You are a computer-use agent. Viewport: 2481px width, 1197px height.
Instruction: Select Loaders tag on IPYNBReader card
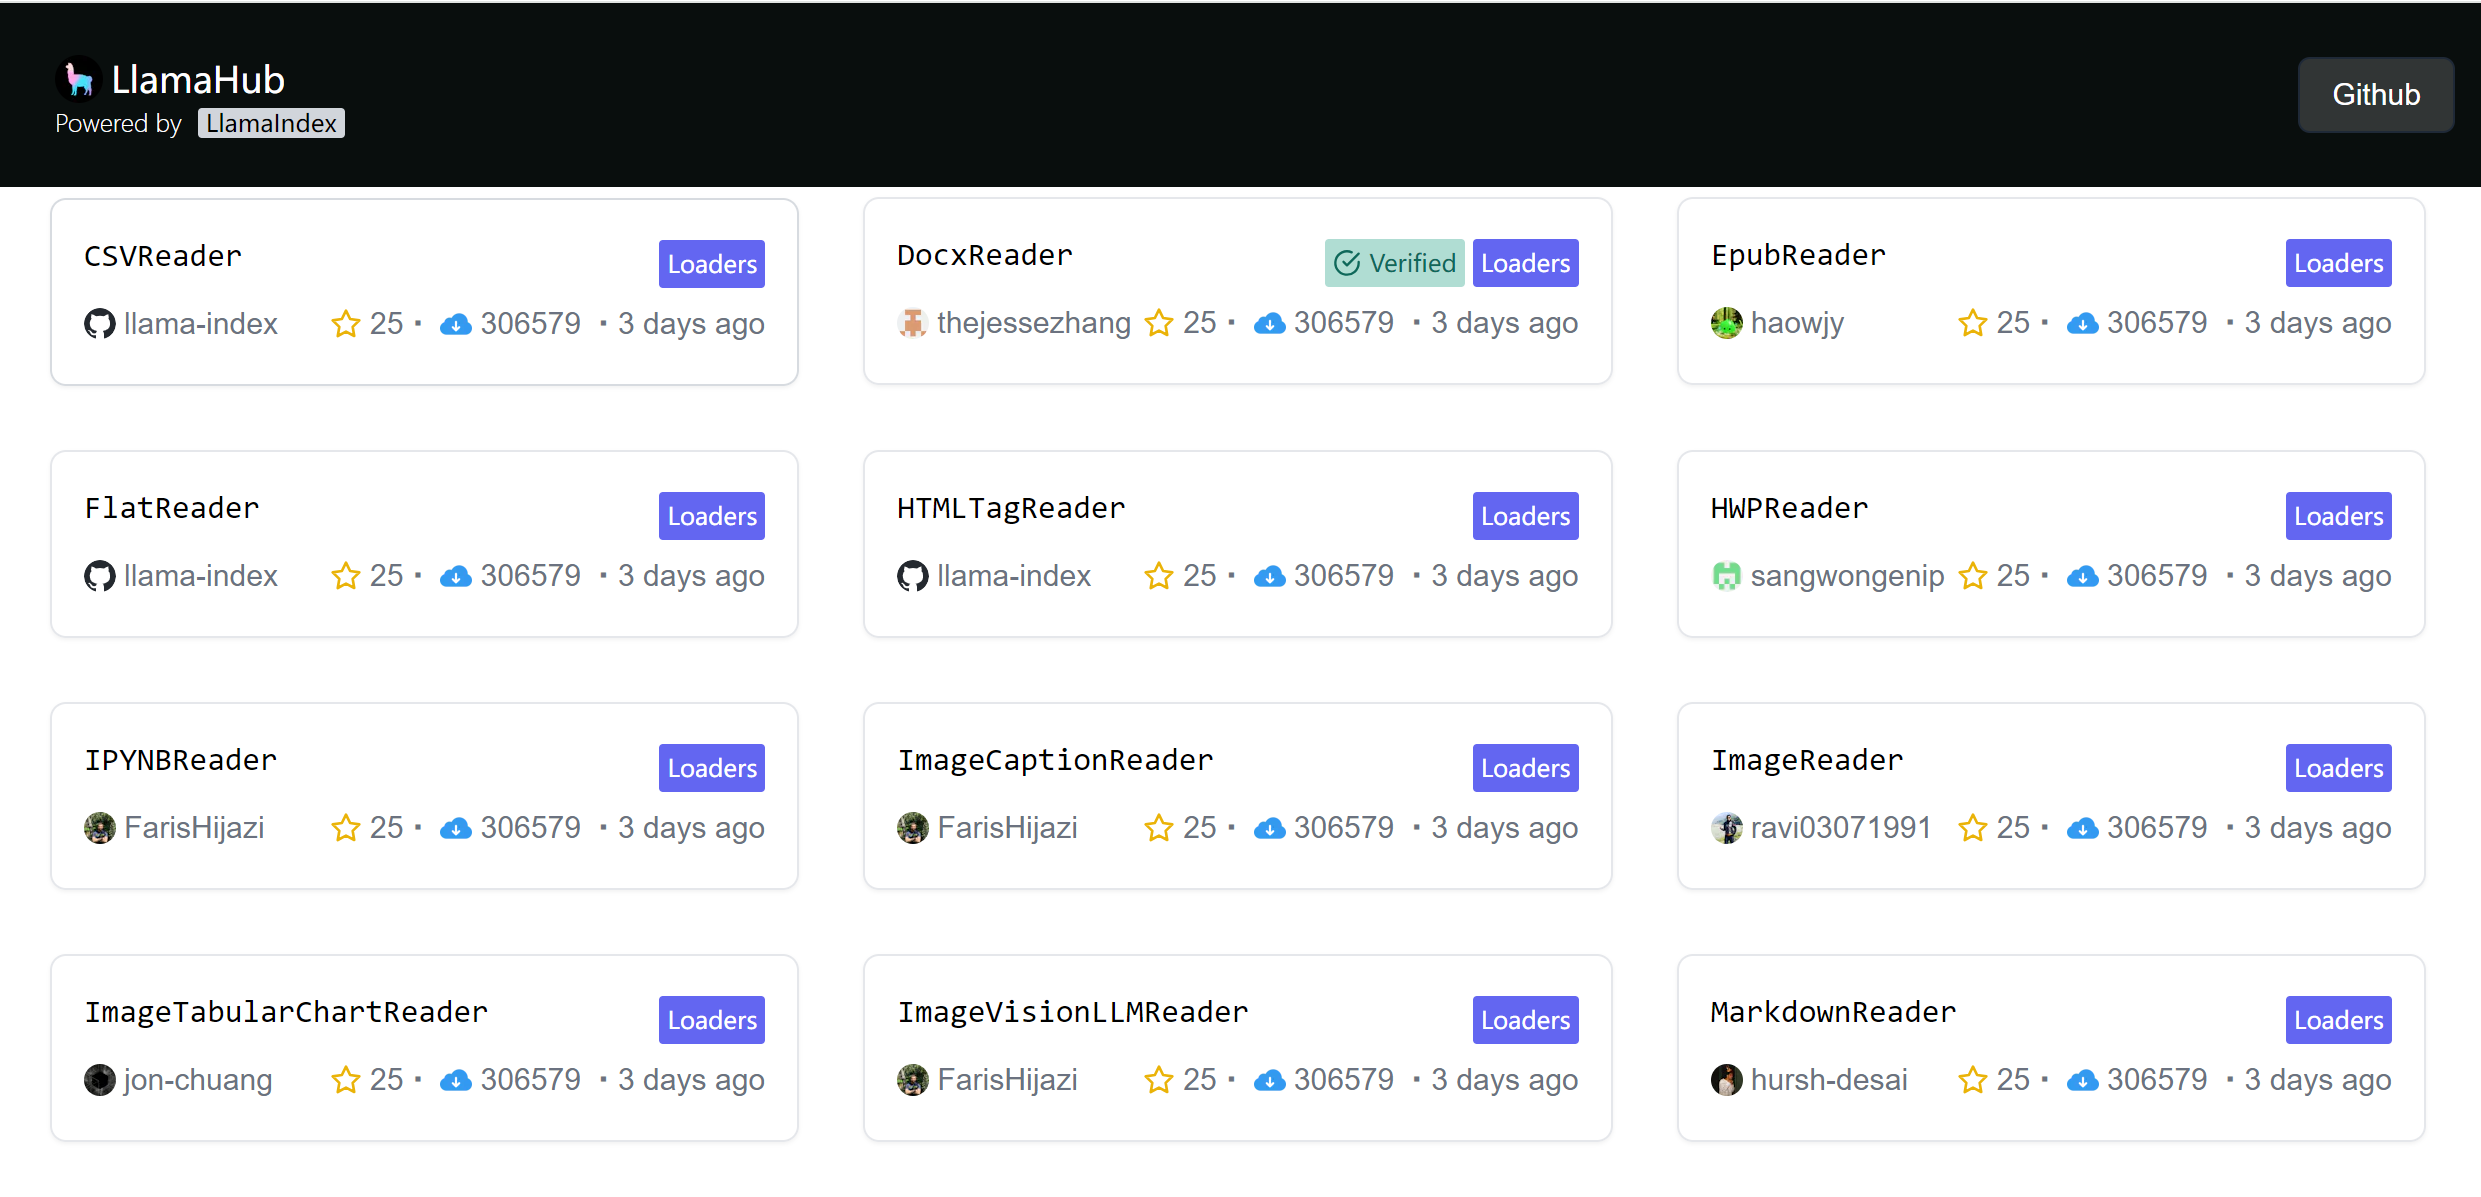[x=712, y=768]
